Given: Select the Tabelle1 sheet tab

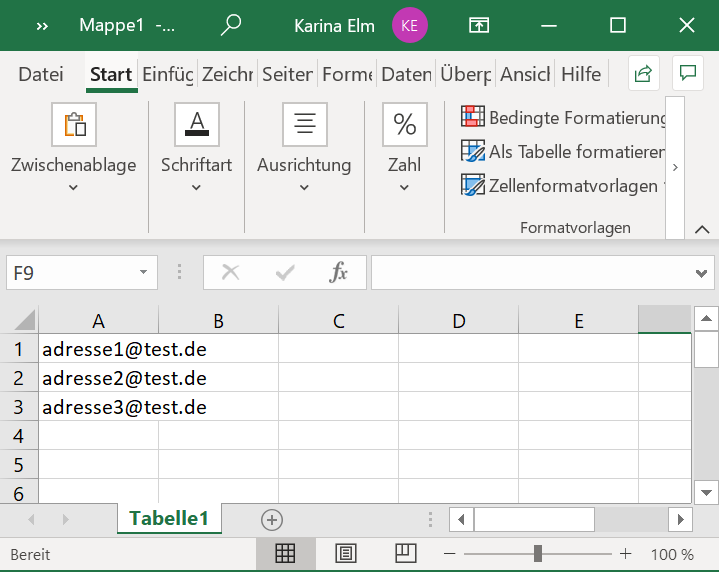Looking at the screenshot, I should click(x=169, y=518).
